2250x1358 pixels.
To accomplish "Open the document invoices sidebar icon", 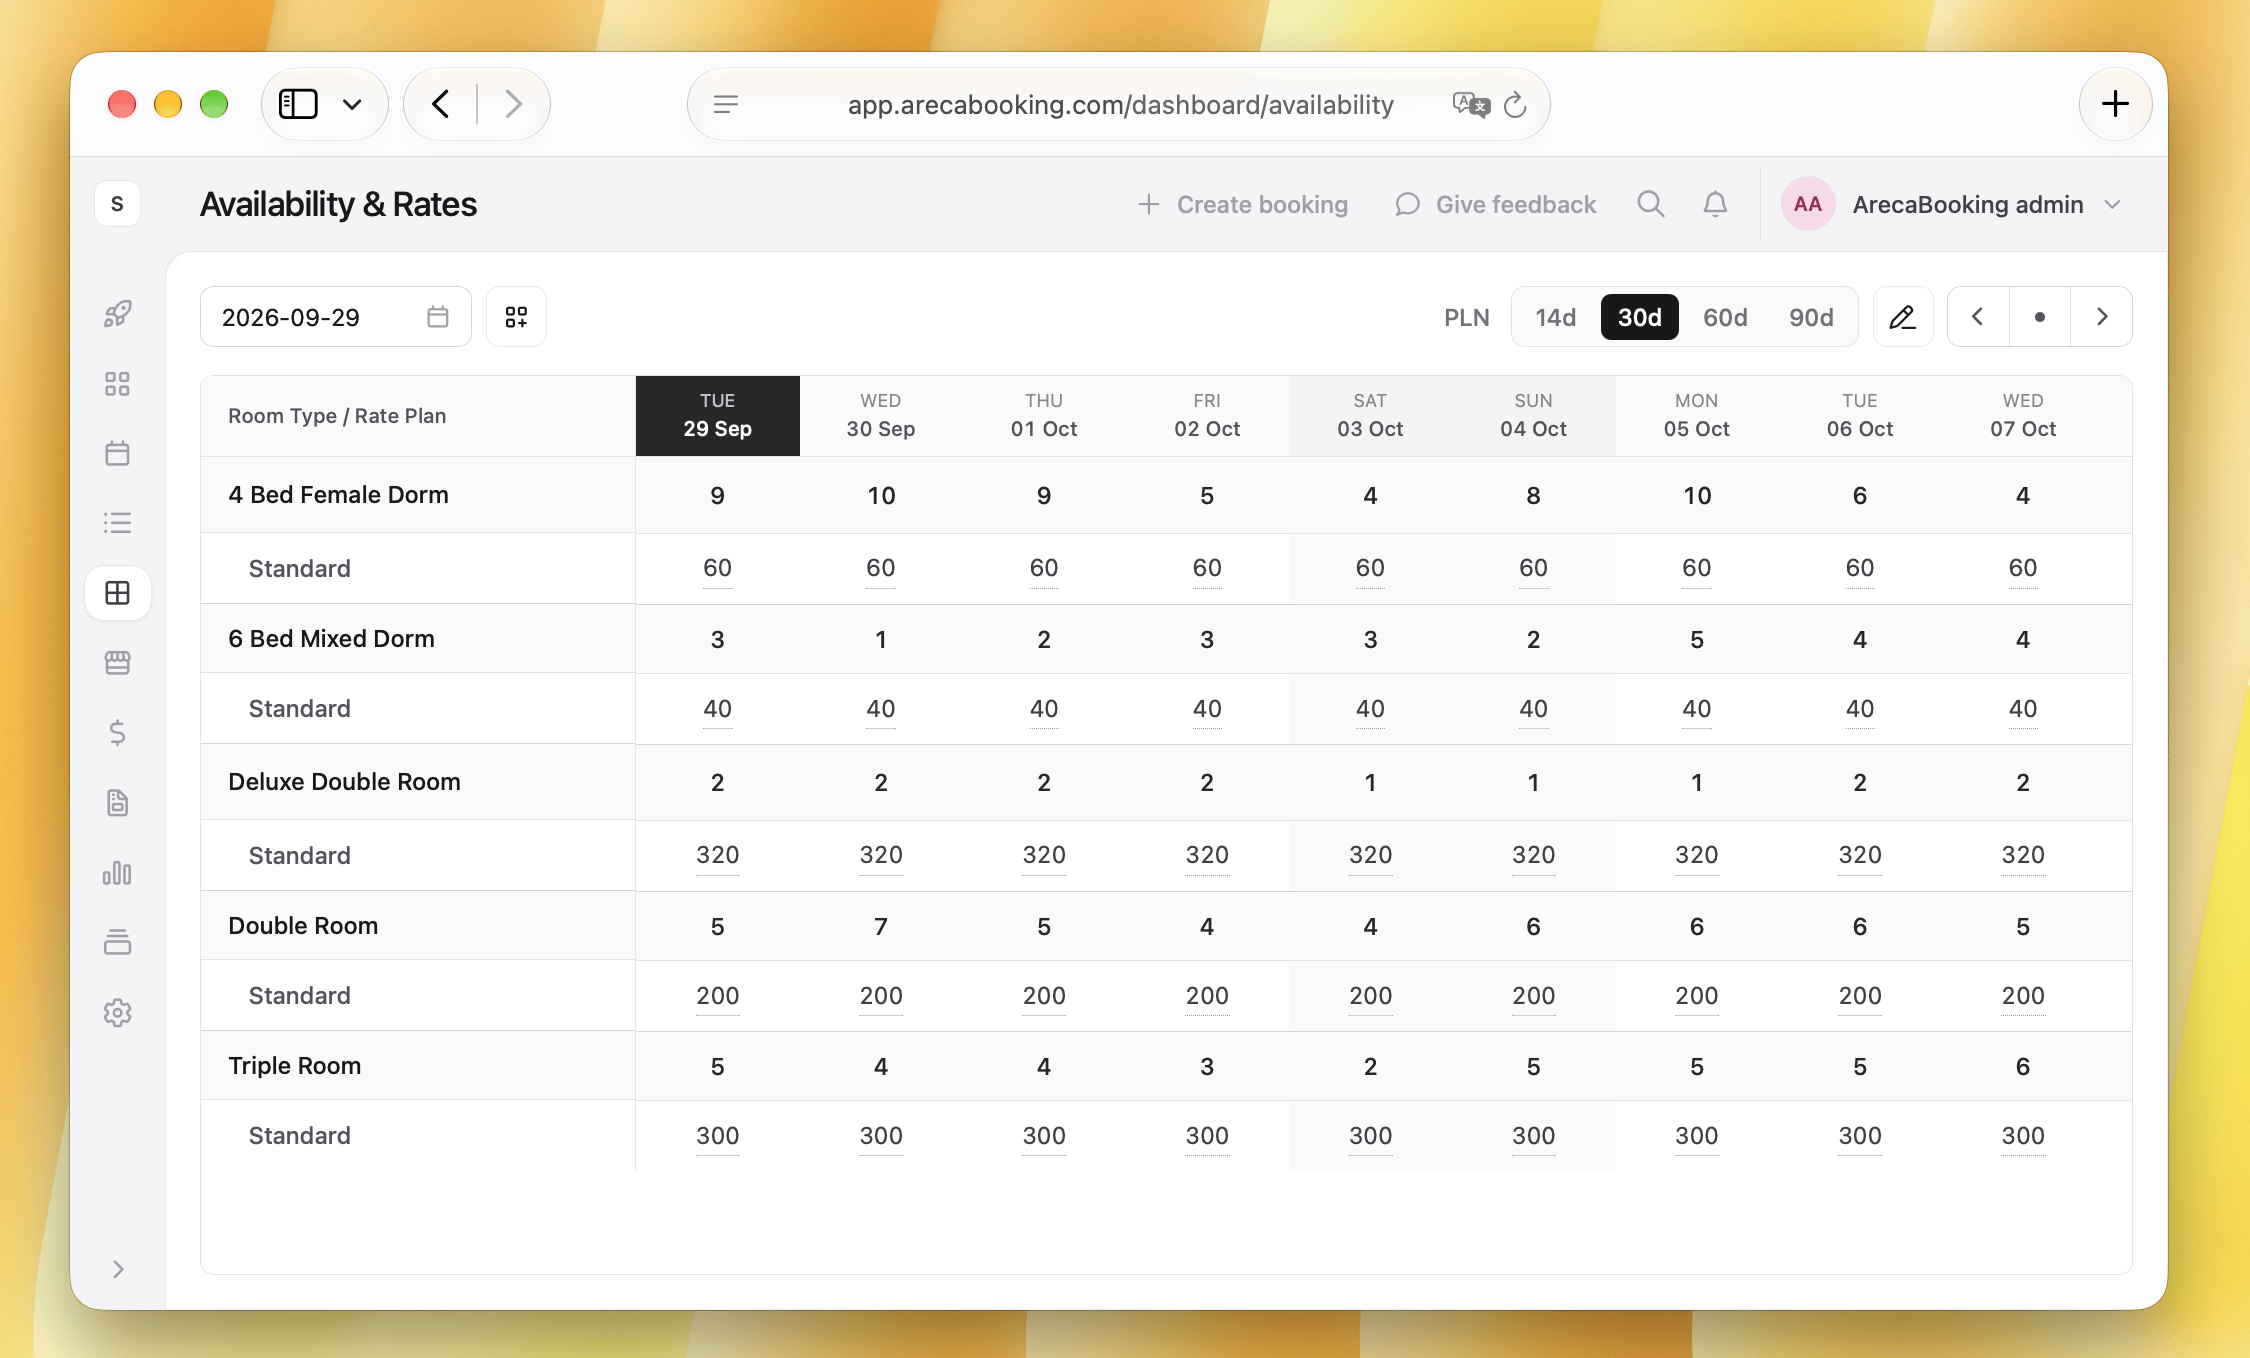I will 118,803.
